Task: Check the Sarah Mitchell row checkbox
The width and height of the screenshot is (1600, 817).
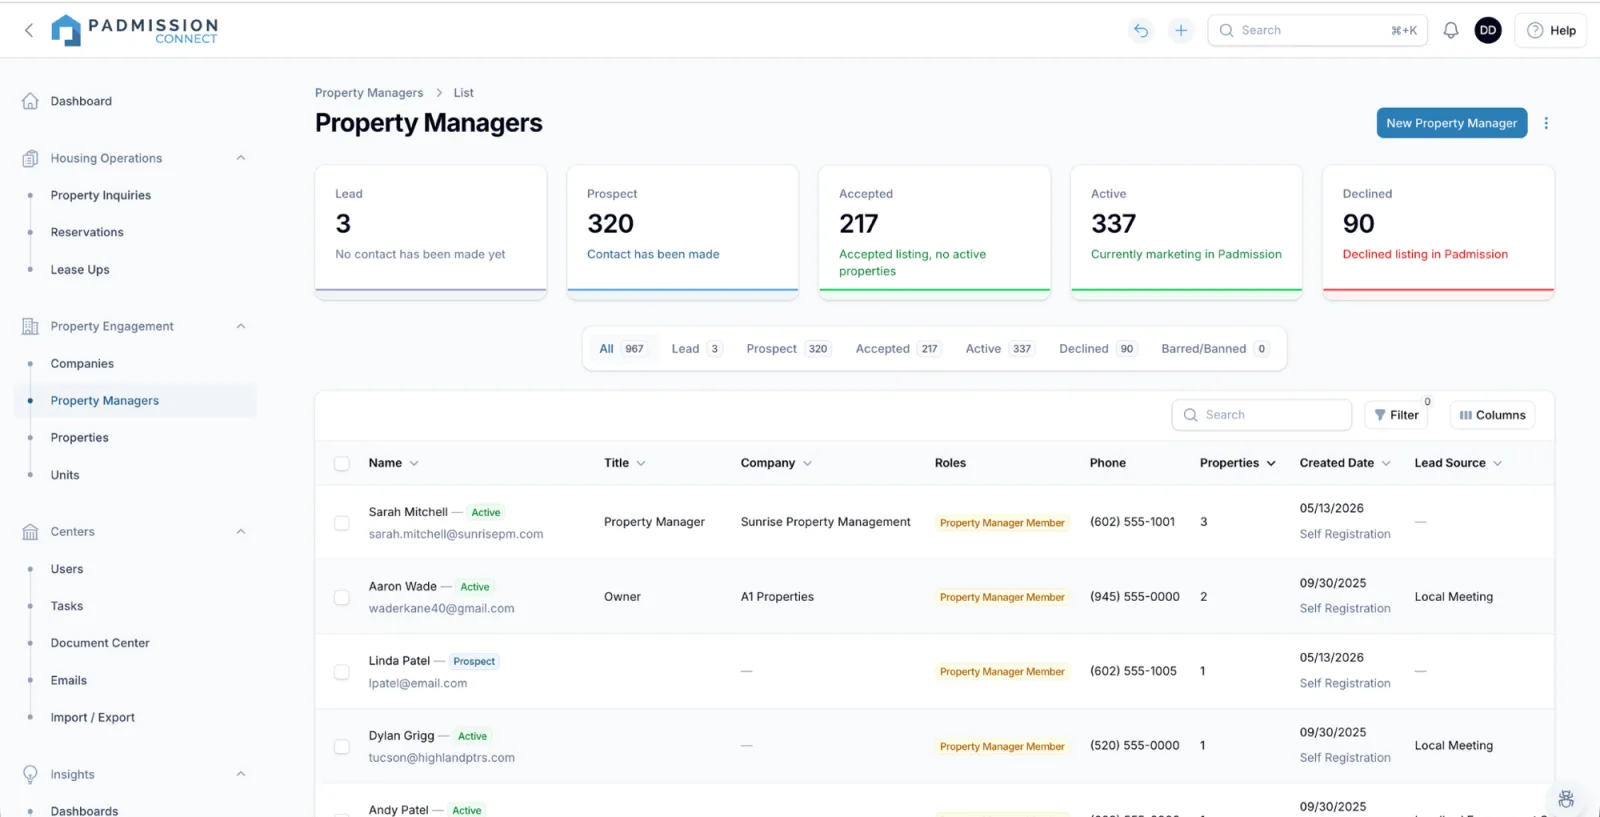Action: tap(342, 523)
